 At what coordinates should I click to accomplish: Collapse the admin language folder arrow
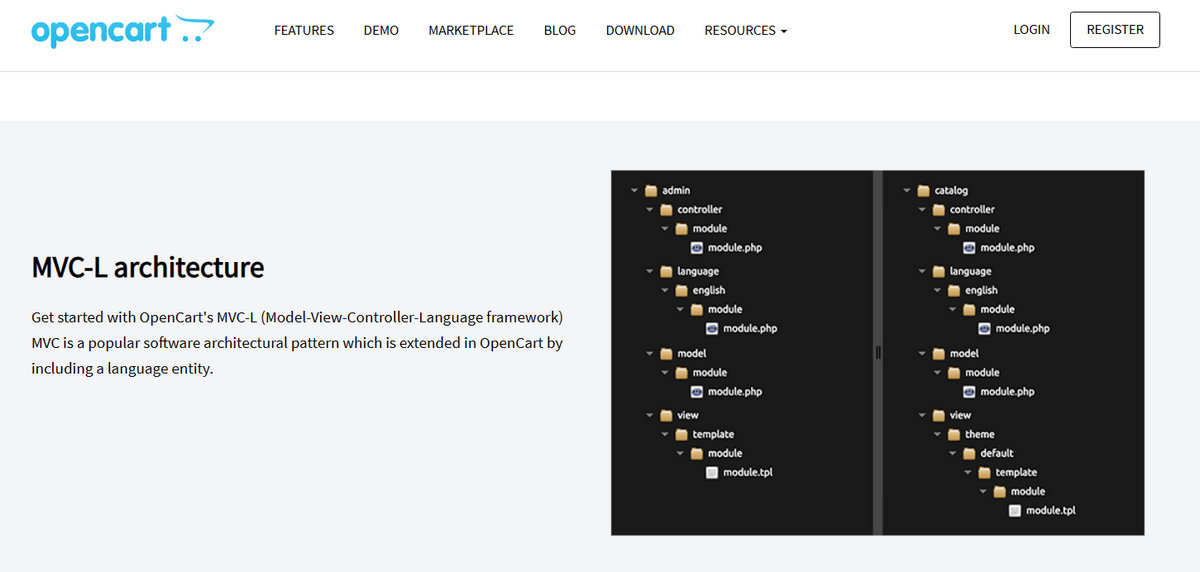pyautogui.click(x=649, y=271)
